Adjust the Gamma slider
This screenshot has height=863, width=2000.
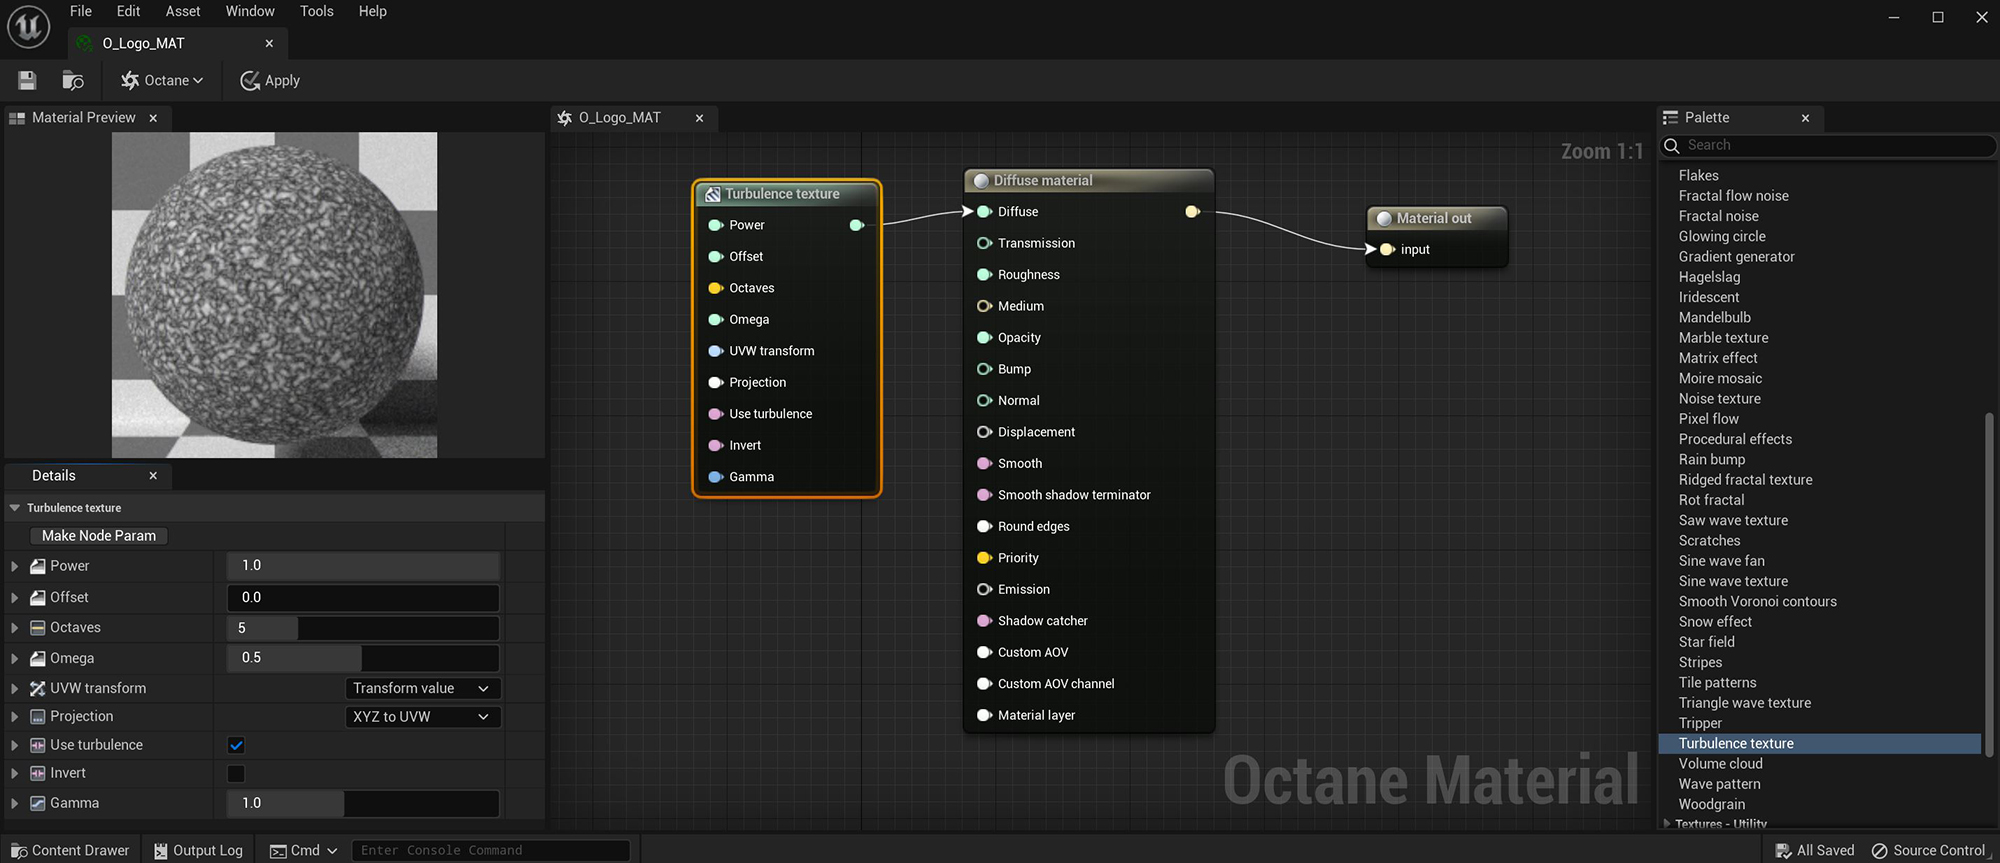(363, 803)
